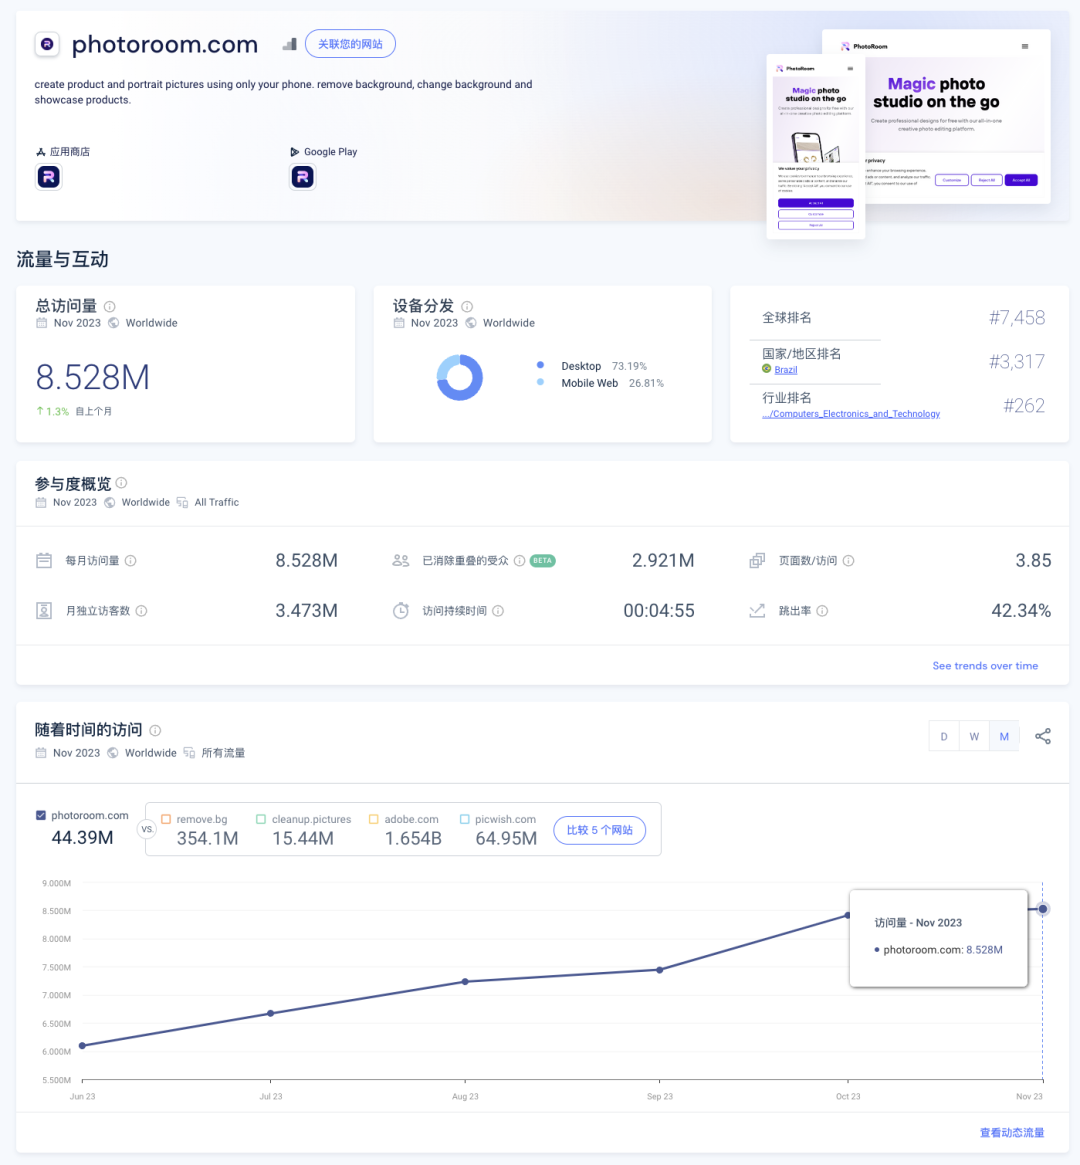Image resolution: width=1080 pixels, height=1165 pixels.
Task: Click the Nov 23 data point
Action: [1043, 909]
